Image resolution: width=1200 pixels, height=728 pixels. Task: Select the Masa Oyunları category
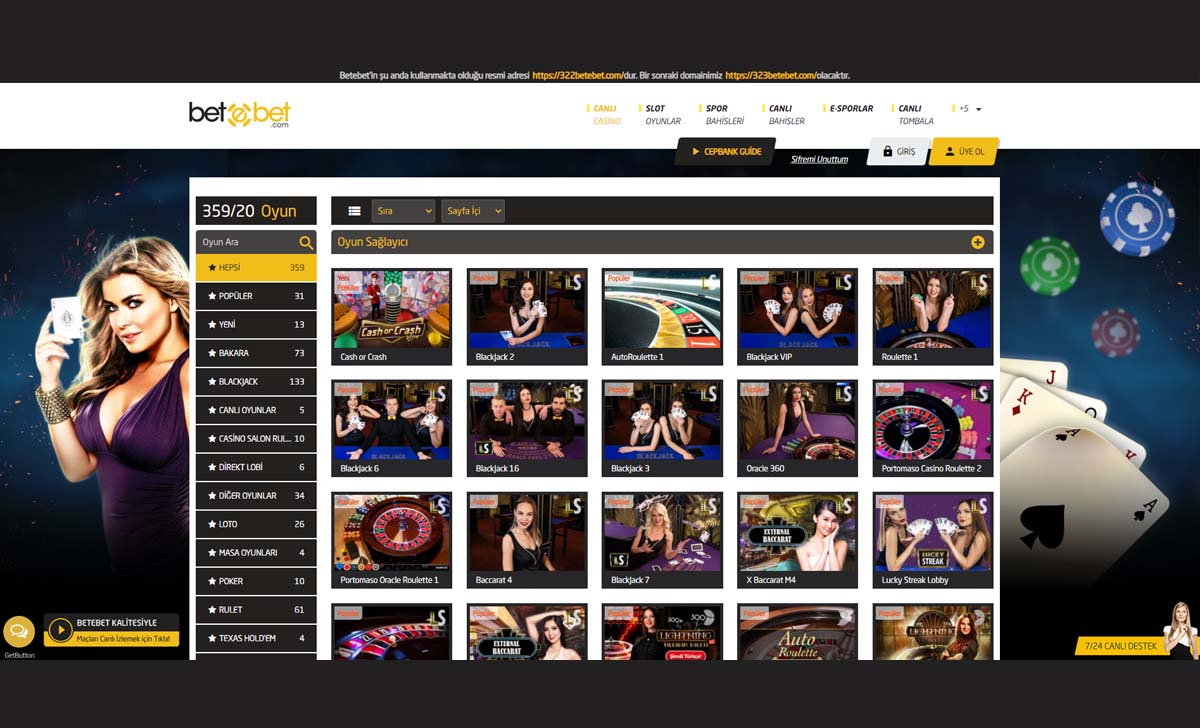(x=256, y=552)
